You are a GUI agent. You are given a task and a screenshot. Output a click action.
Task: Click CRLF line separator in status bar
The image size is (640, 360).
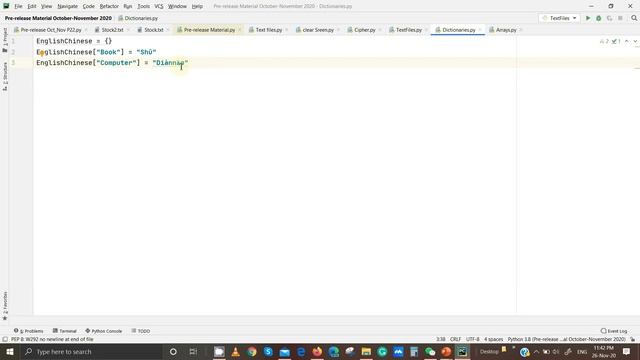[456, 339]
